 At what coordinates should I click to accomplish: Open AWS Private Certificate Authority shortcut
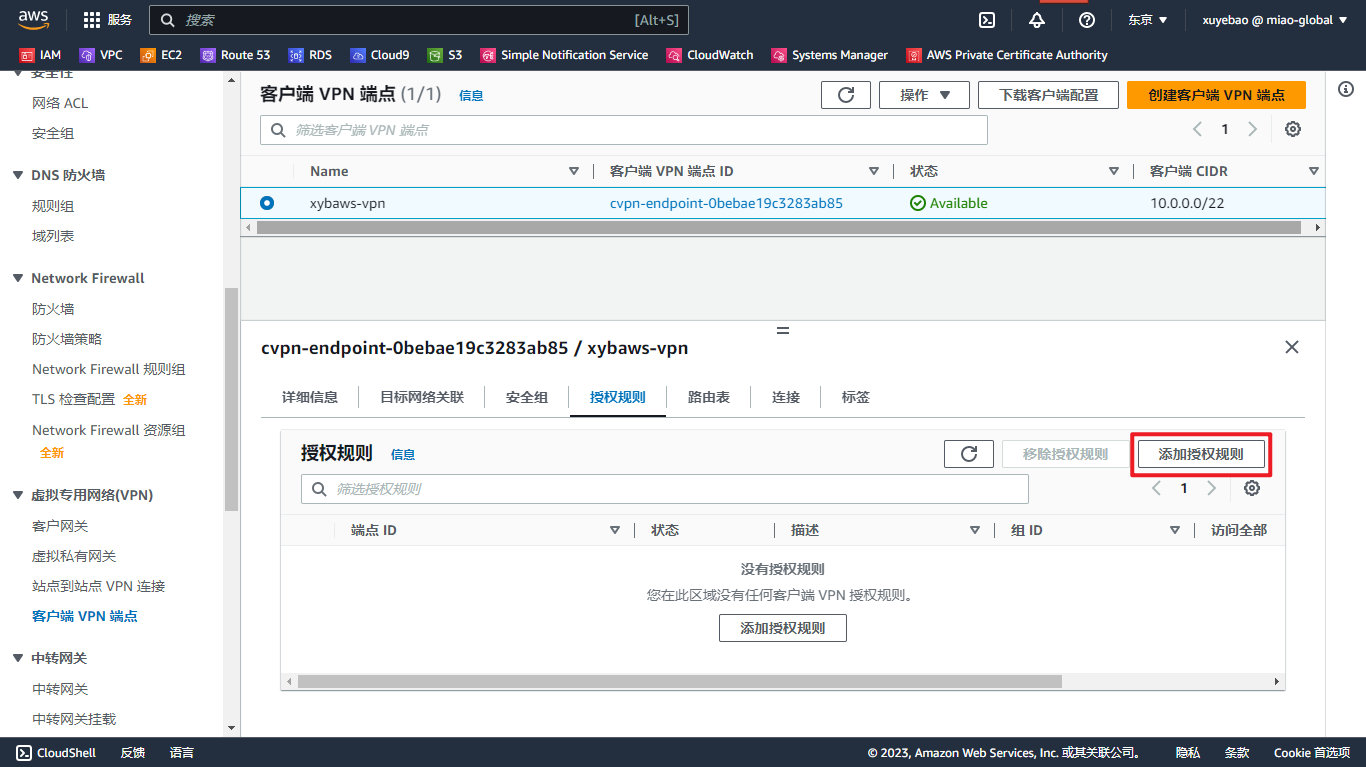coord(1007,55)
